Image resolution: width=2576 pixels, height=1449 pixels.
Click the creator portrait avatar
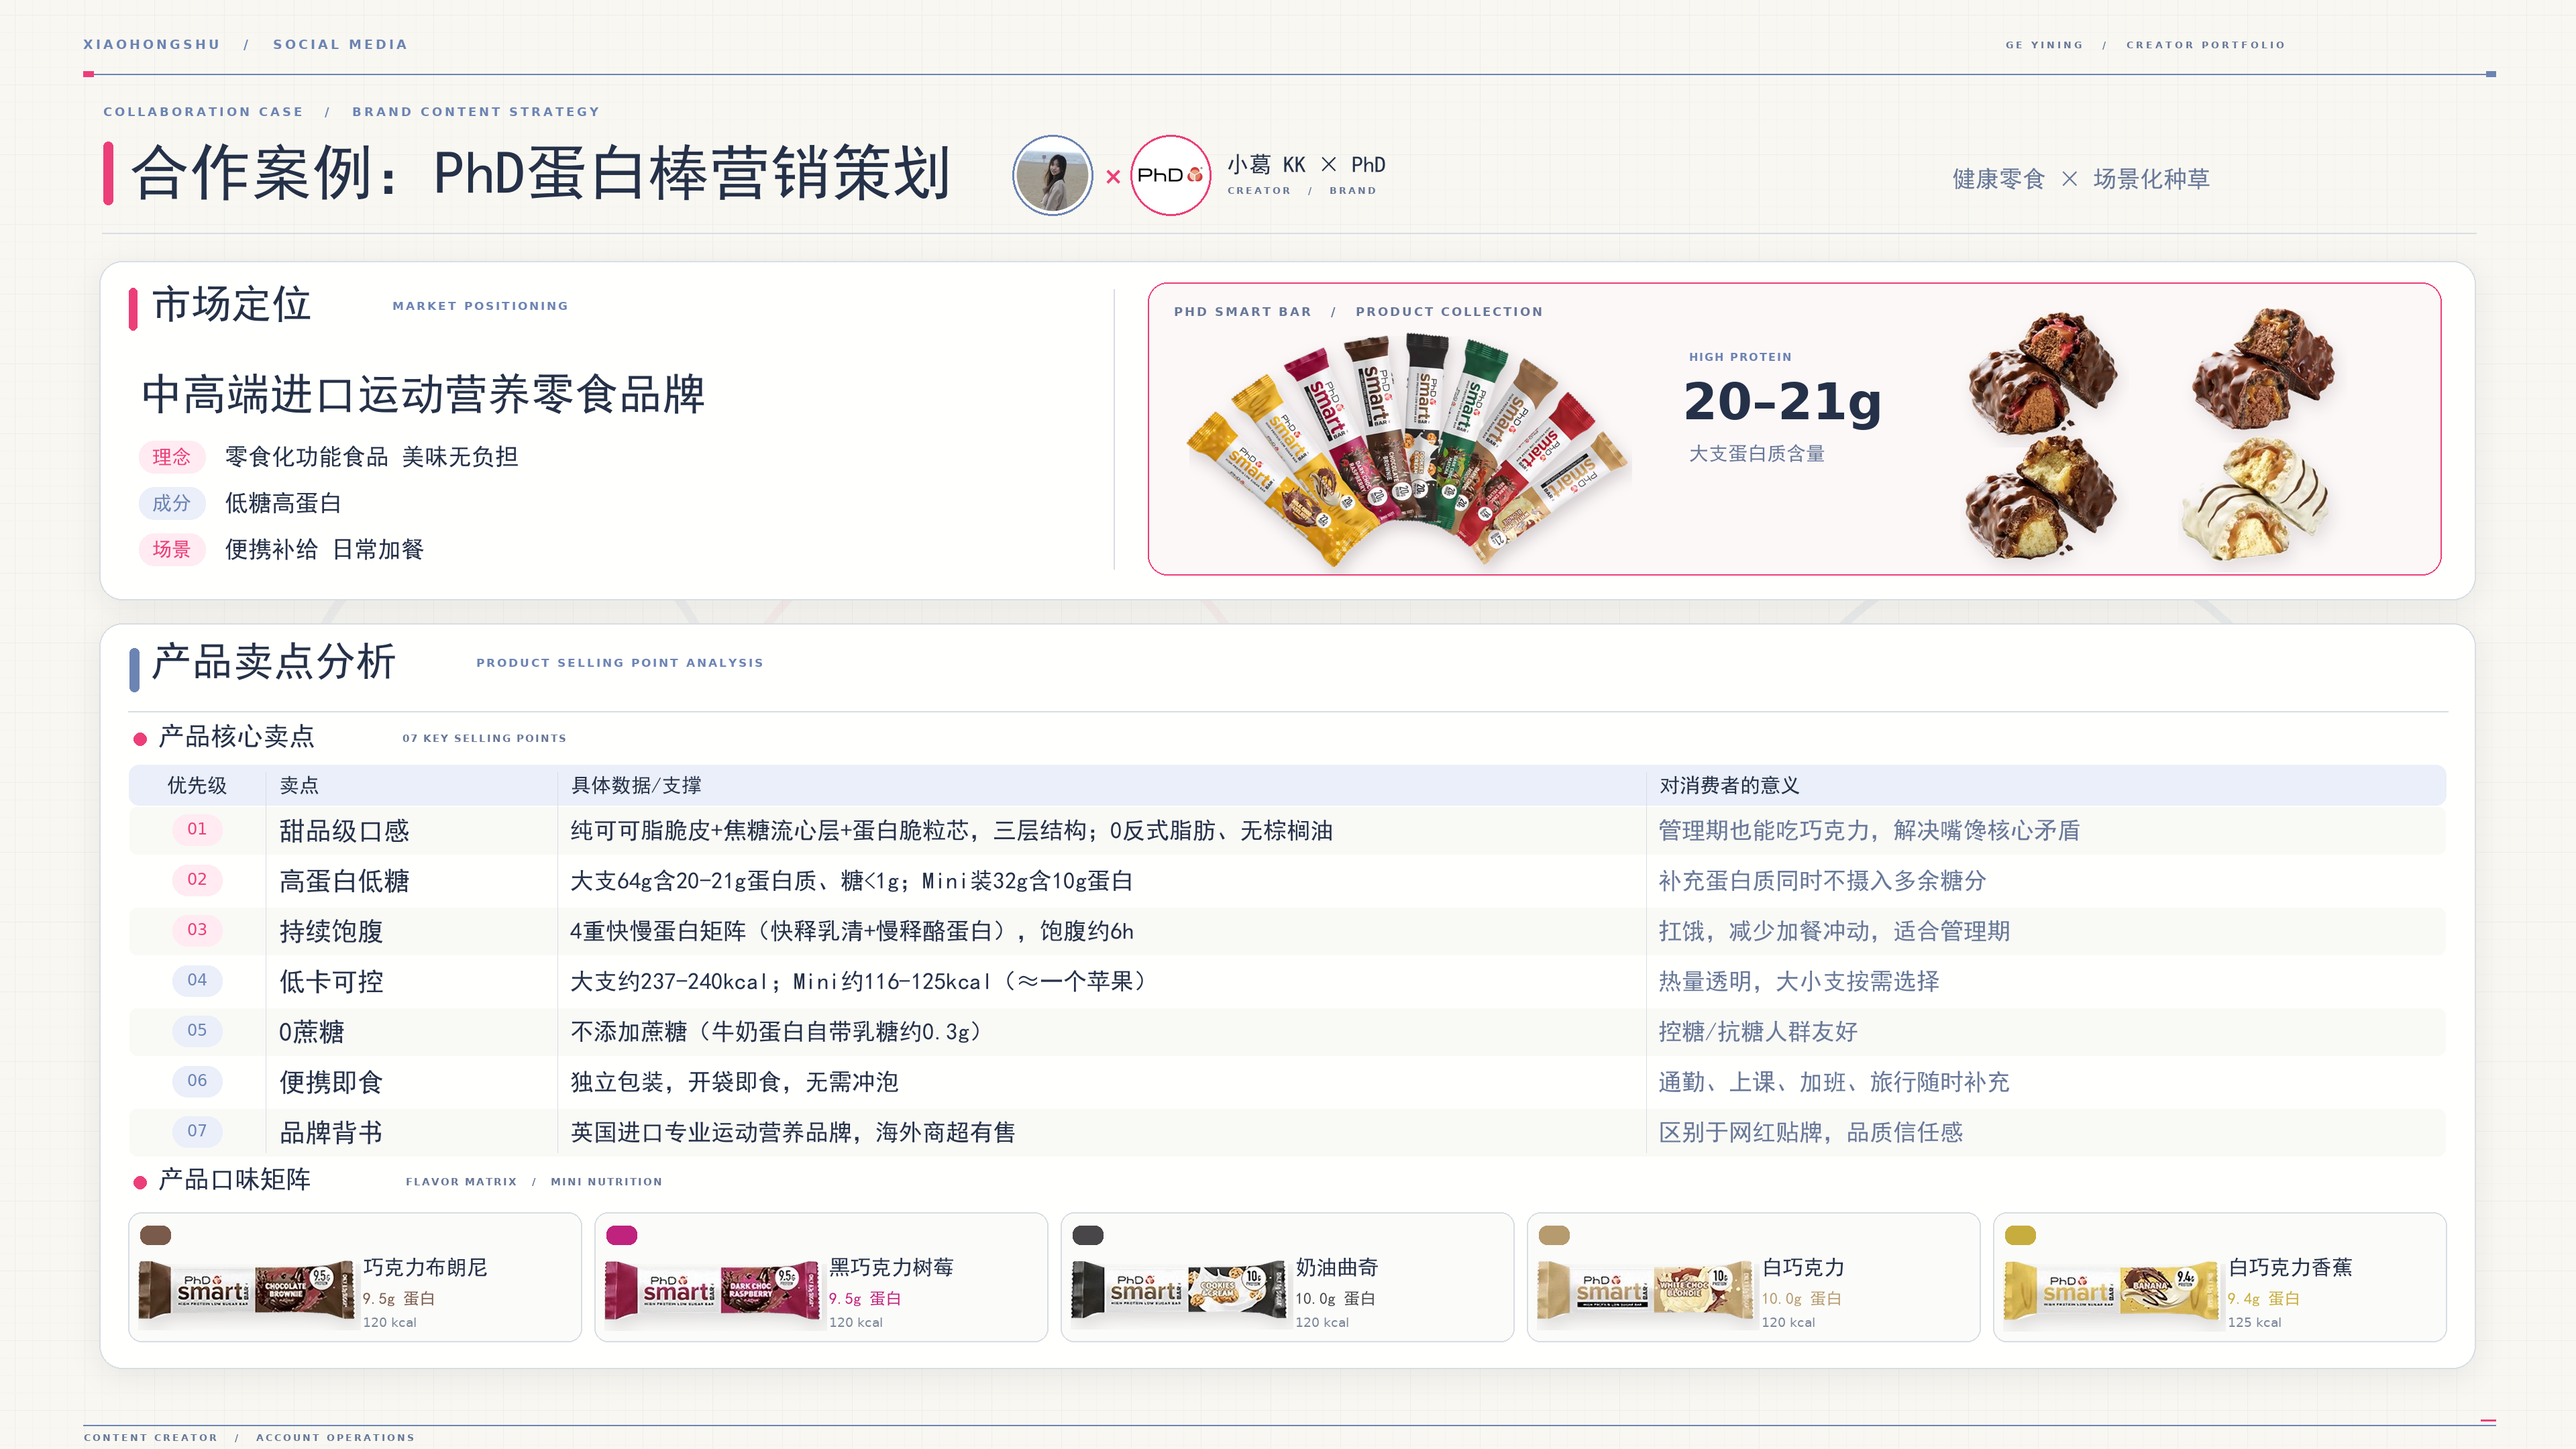(1052, 175)
